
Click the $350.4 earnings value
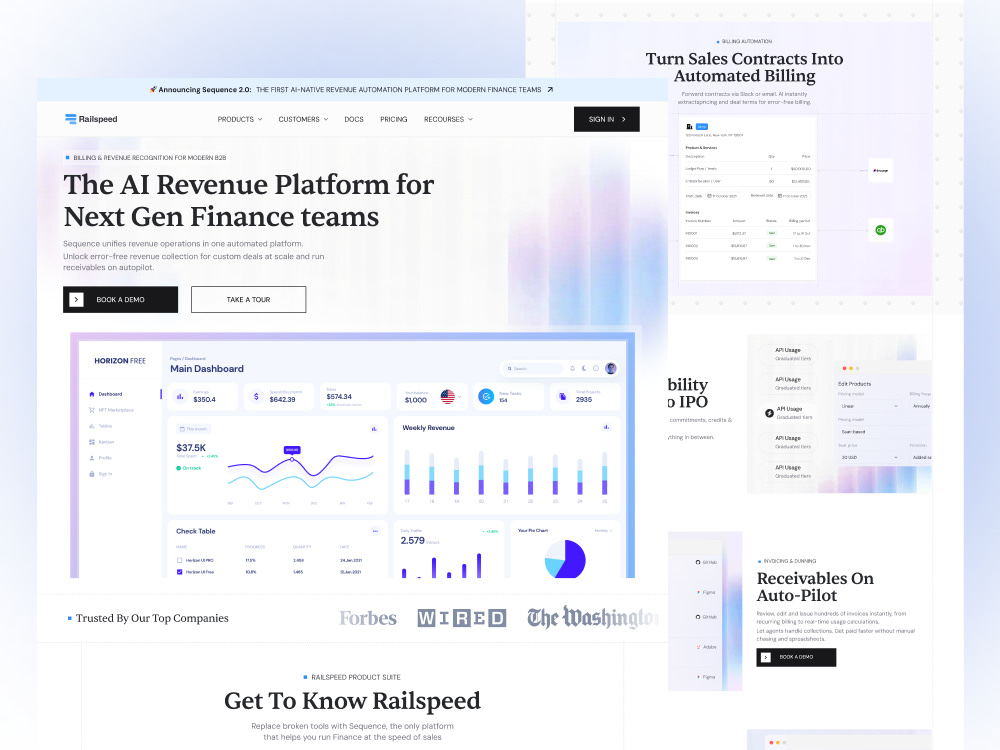pos(205,400)
